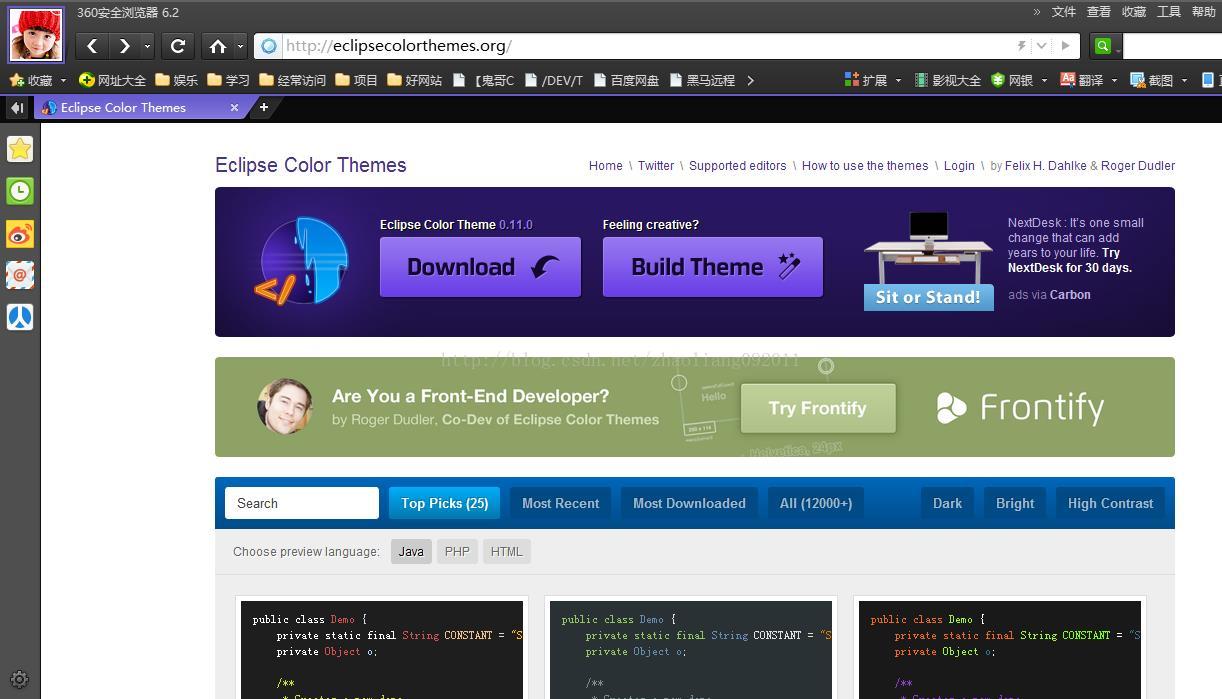This screenshot has width=1222, height=699.
Task: Filter themes by High Contrast
Action: [1110, 503]
